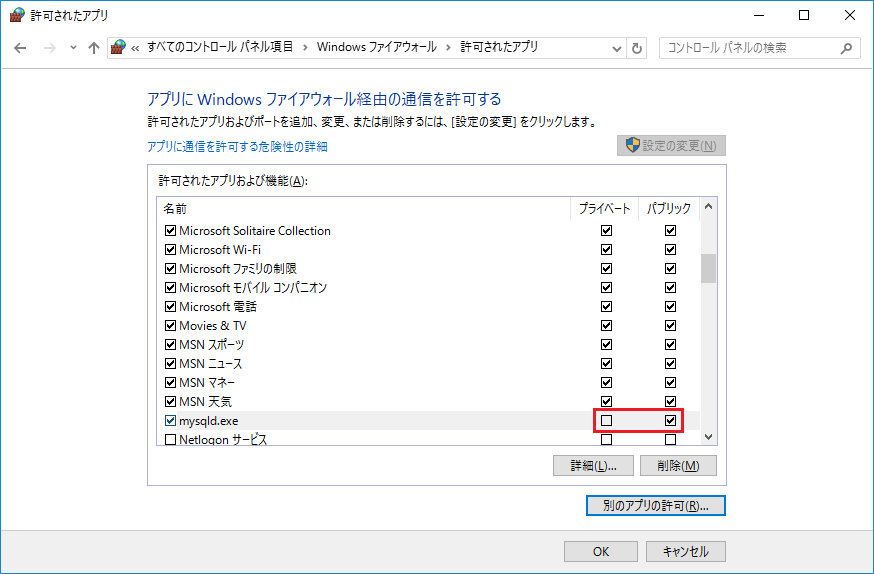Image resolution: width=874 pixels, height=574 pixels.
Task: Click the パブリック column header
Action: 669,209
